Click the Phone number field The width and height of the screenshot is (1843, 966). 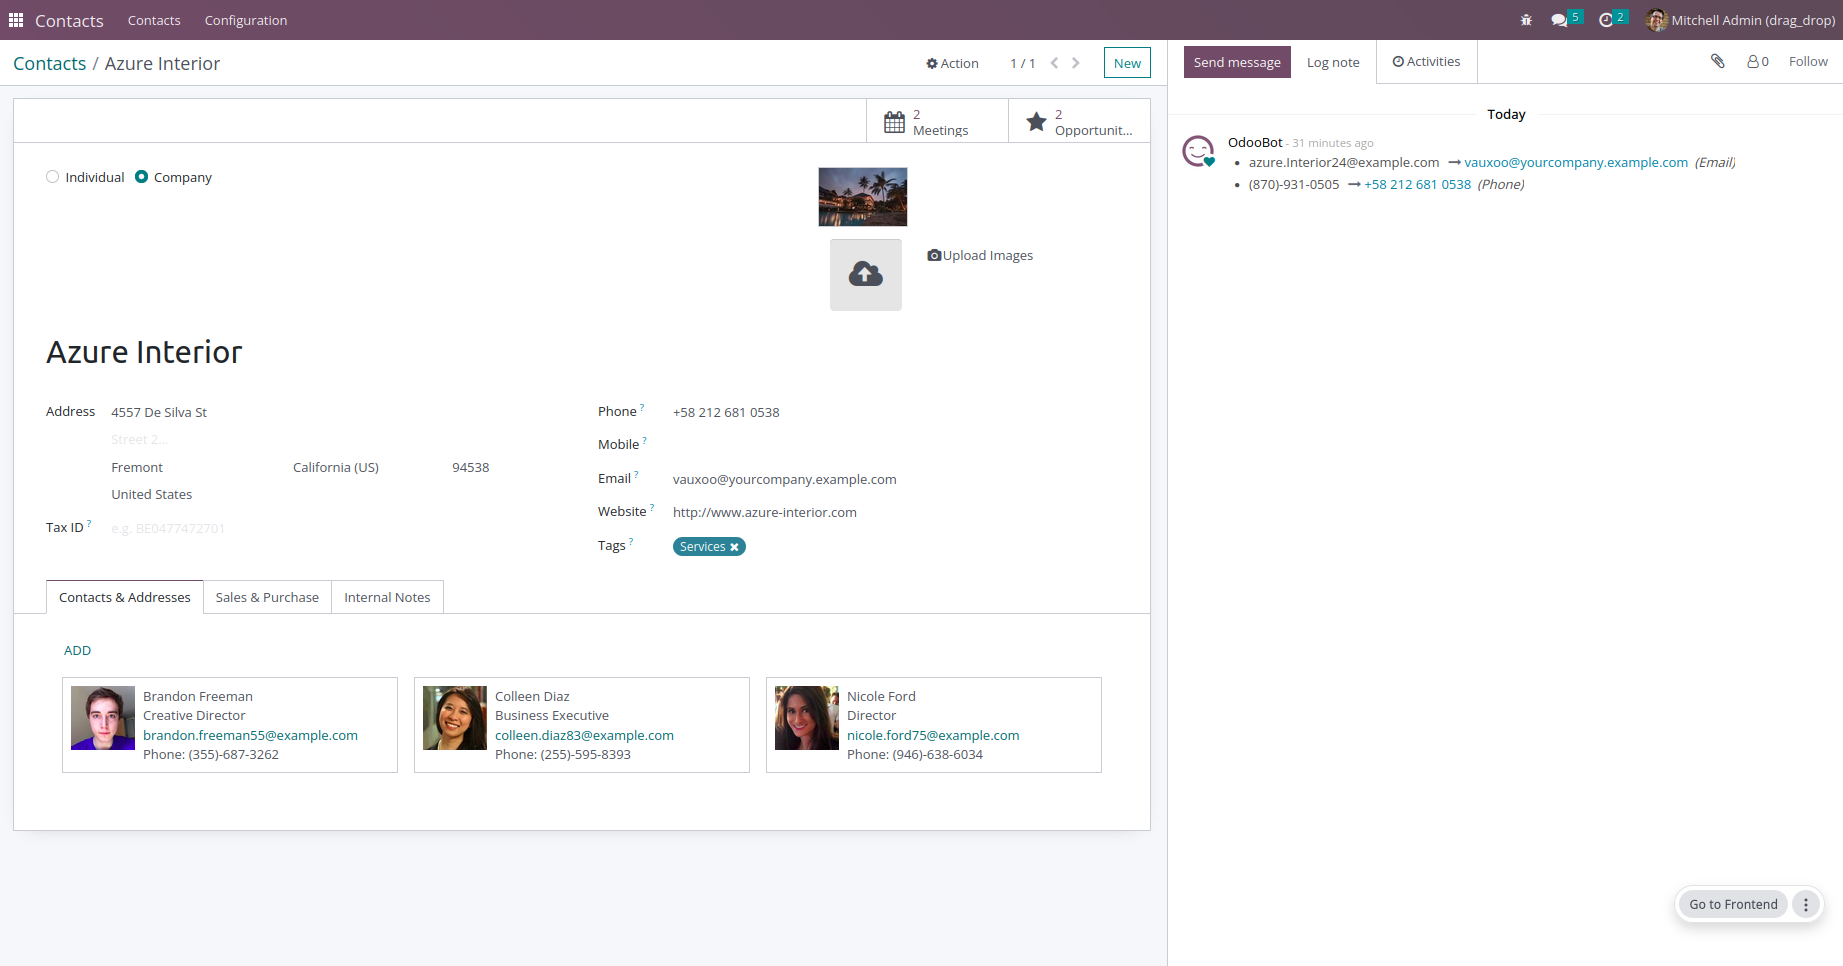[x=895, y=412]
